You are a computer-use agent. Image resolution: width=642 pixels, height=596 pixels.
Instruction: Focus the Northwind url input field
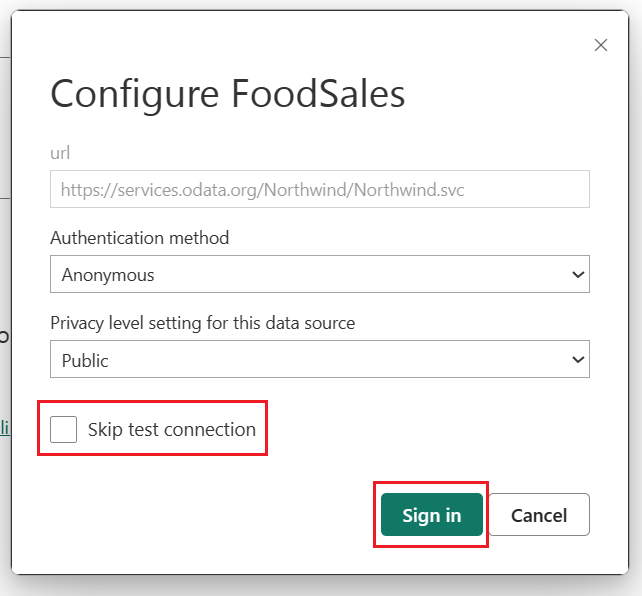320,189
